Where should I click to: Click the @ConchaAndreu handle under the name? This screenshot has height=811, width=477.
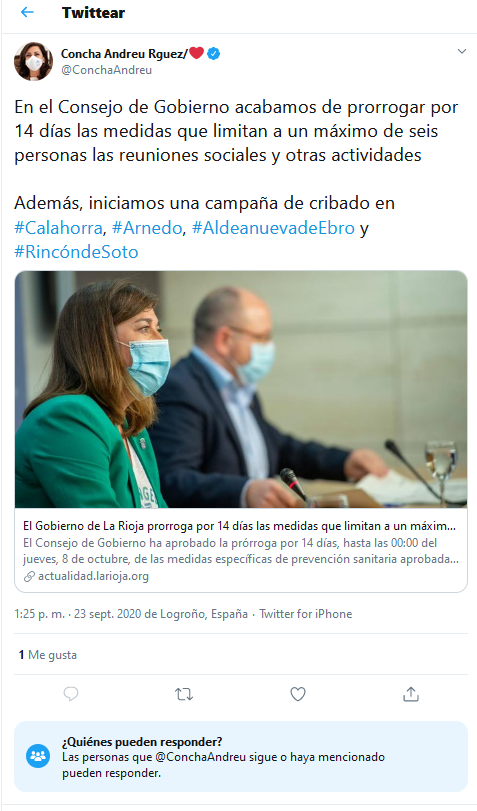[107, 70]
